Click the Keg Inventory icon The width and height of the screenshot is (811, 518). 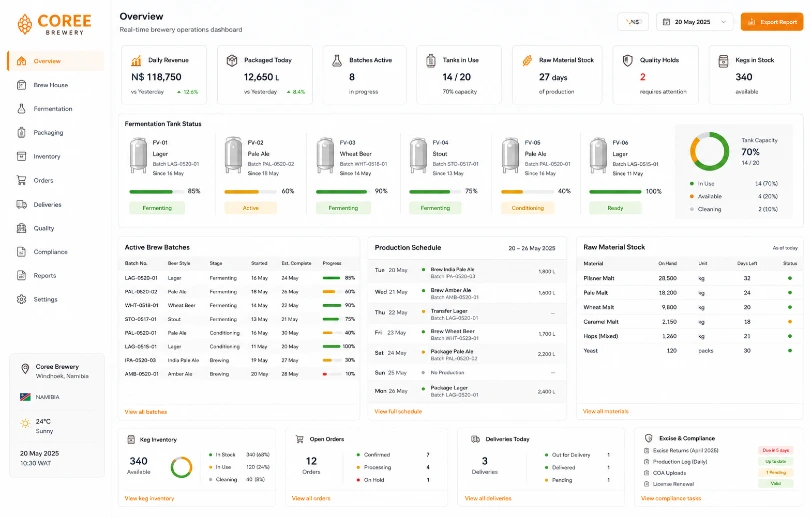tap(131, 439)
